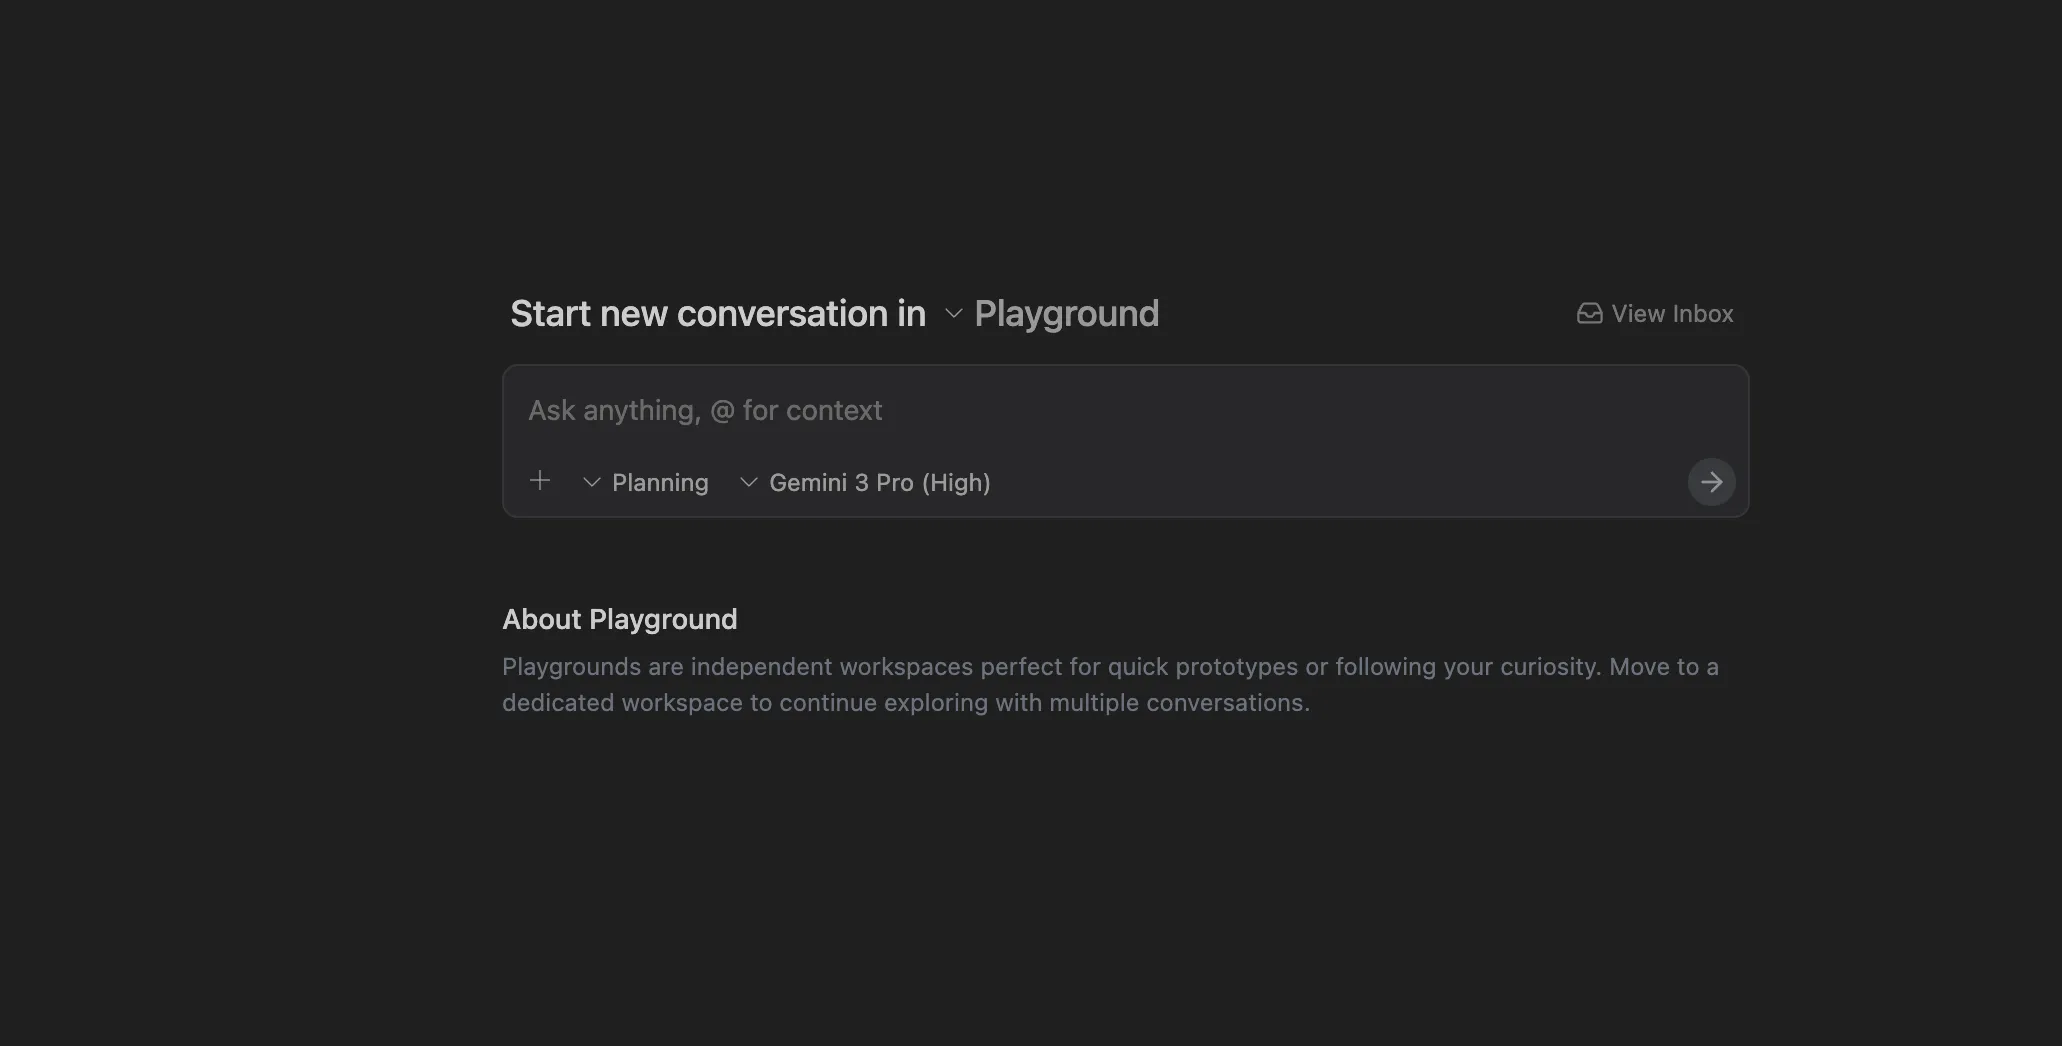Viewport: 2062px width, 1046px height.
Task: Click the Start new conversation in heading
Action: (x=717, y=314)
